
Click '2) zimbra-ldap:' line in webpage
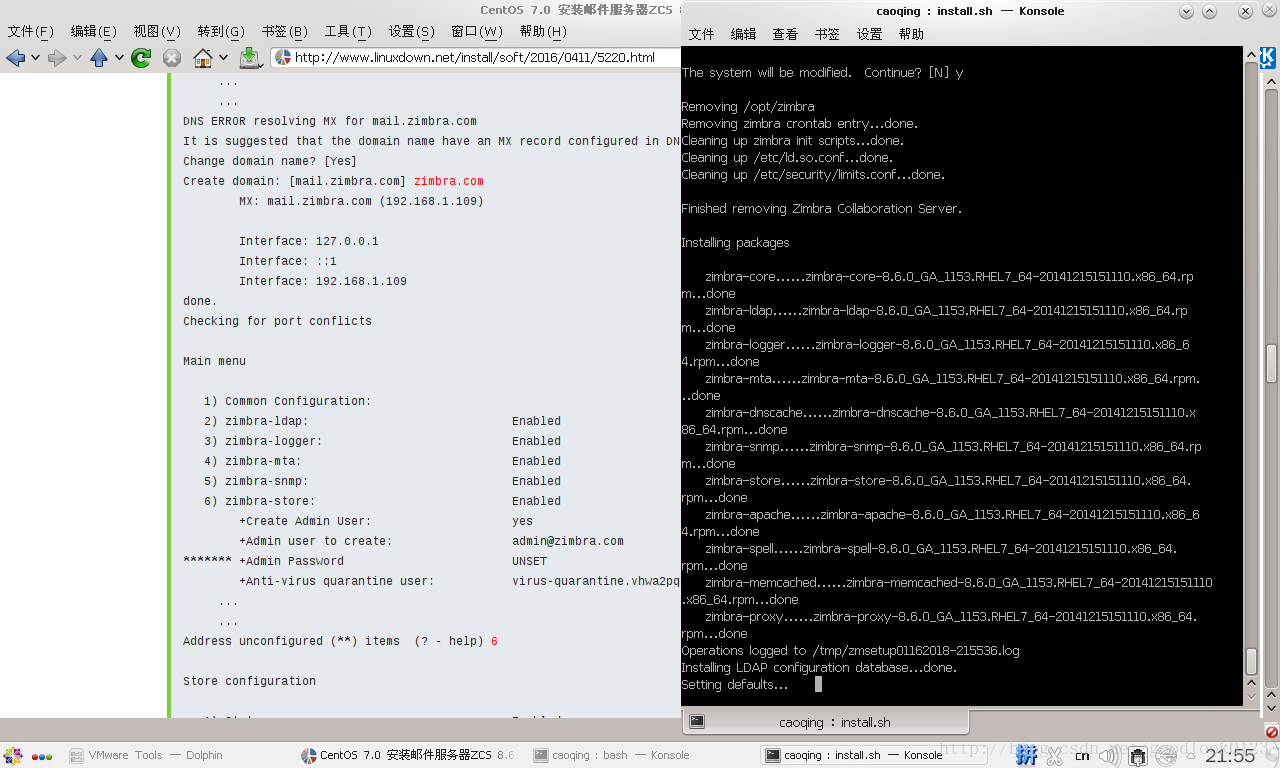tap(256, 421)
